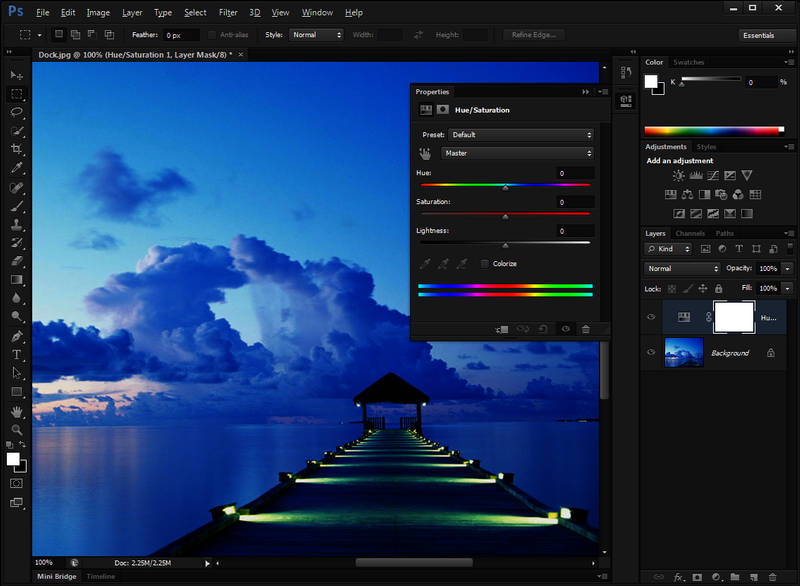The width and height of the screenshot is (800, 586).
Task: Open the Master channel dropdown
Action: pyautogui.click(x=517, y=153)
